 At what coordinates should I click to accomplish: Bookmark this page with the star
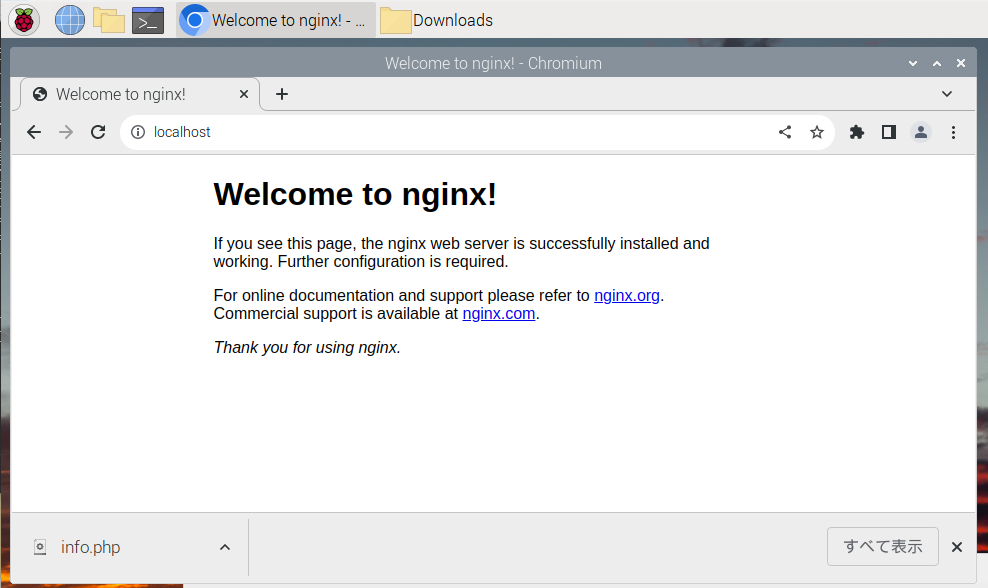coord(817,132)
